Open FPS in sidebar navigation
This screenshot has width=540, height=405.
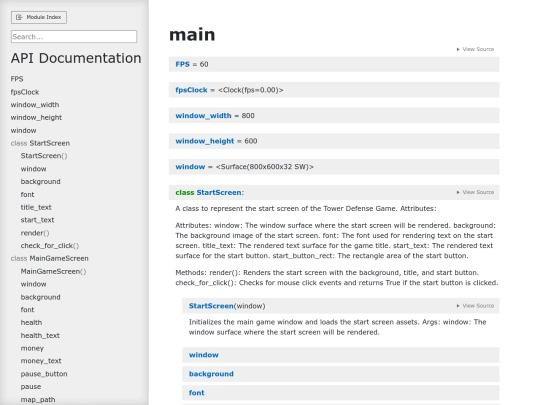17,79
